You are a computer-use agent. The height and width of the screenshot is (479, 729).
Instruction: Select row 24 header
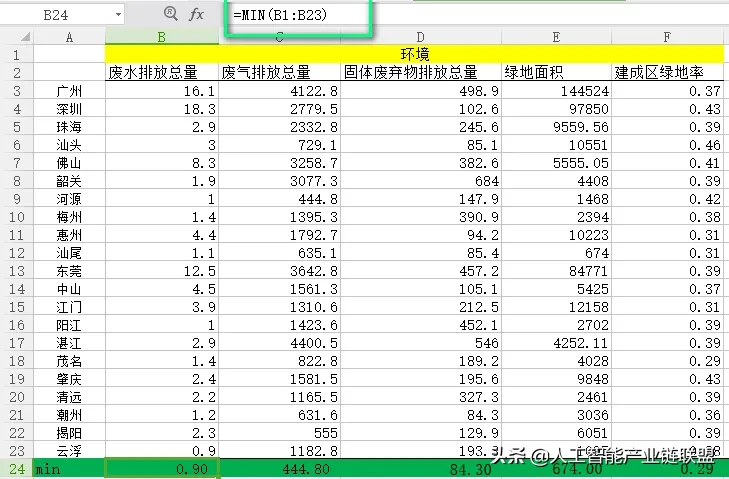(x=16, y=468)
